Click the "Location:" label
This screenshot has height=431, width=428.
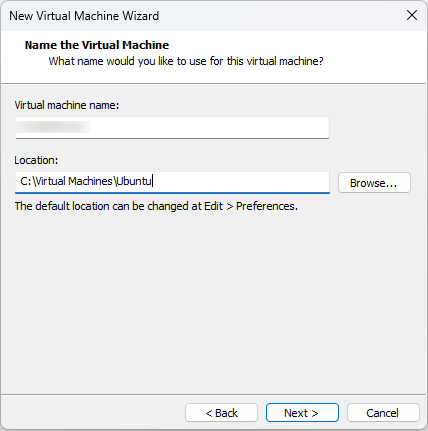[x=36, y=160]
